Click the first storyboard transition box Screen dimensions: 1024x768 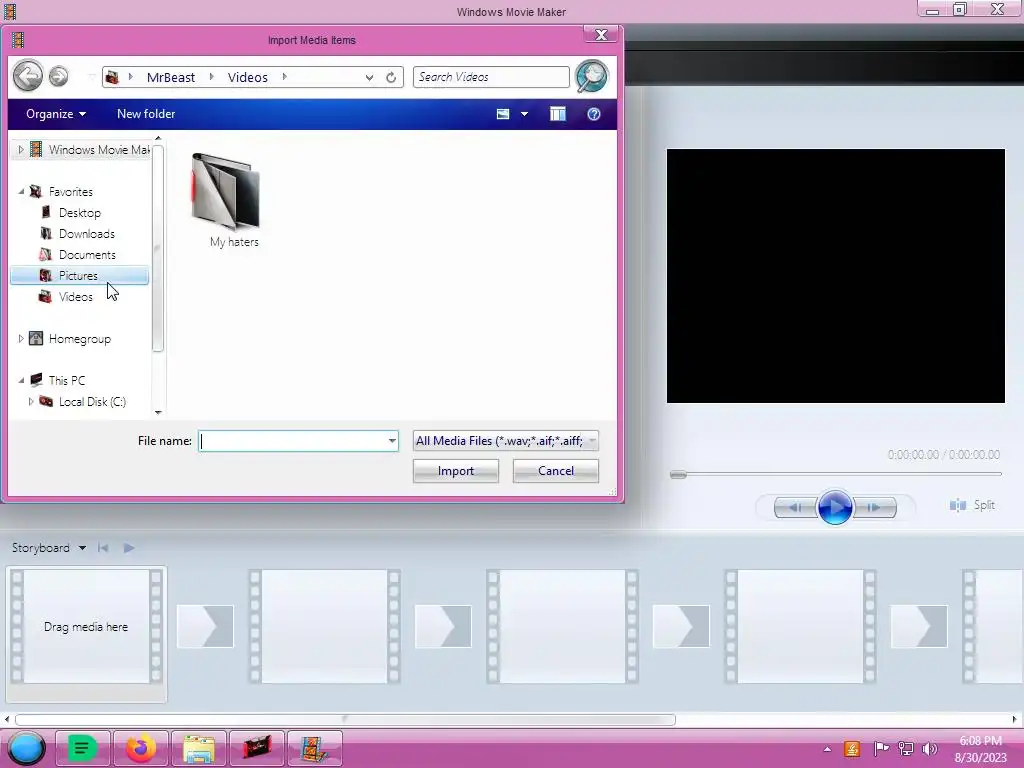[x=205, y=626]
